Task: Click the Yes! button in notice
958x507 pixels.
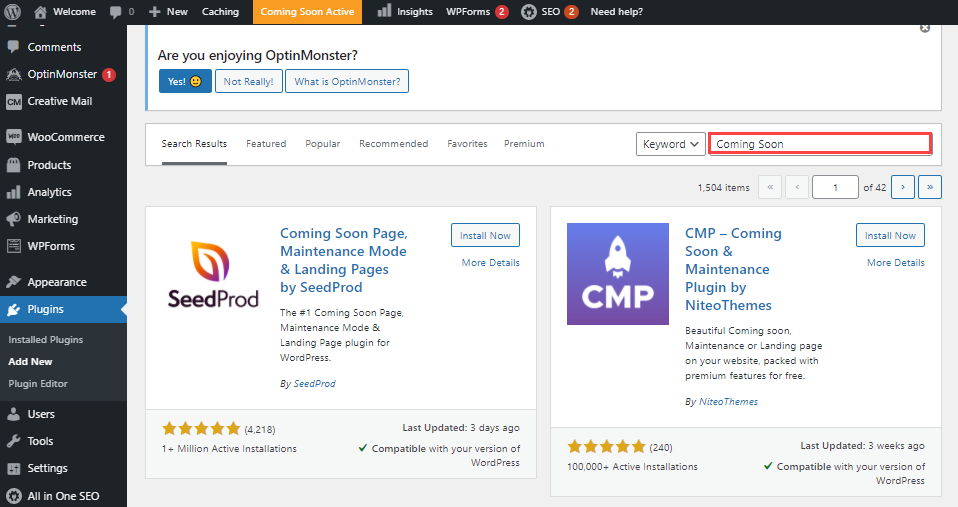Action: point(185,81)
